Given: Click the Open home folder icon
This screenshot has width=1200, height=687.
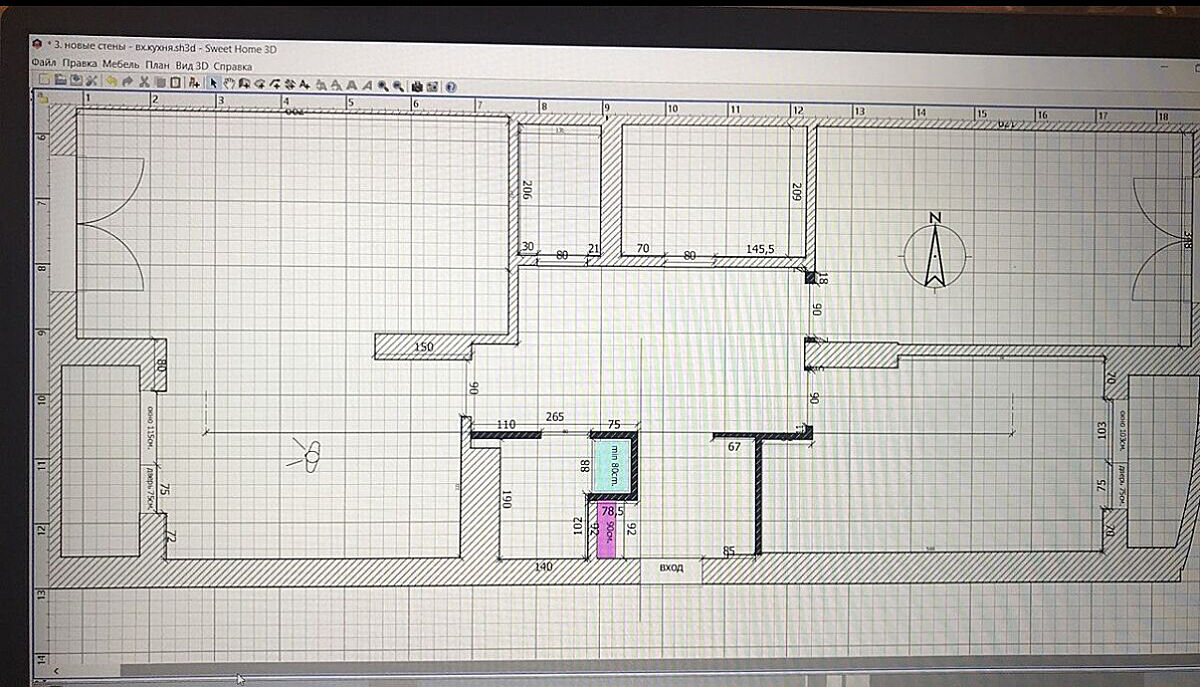Looking at the screenshot, I should tap(60, 82).
